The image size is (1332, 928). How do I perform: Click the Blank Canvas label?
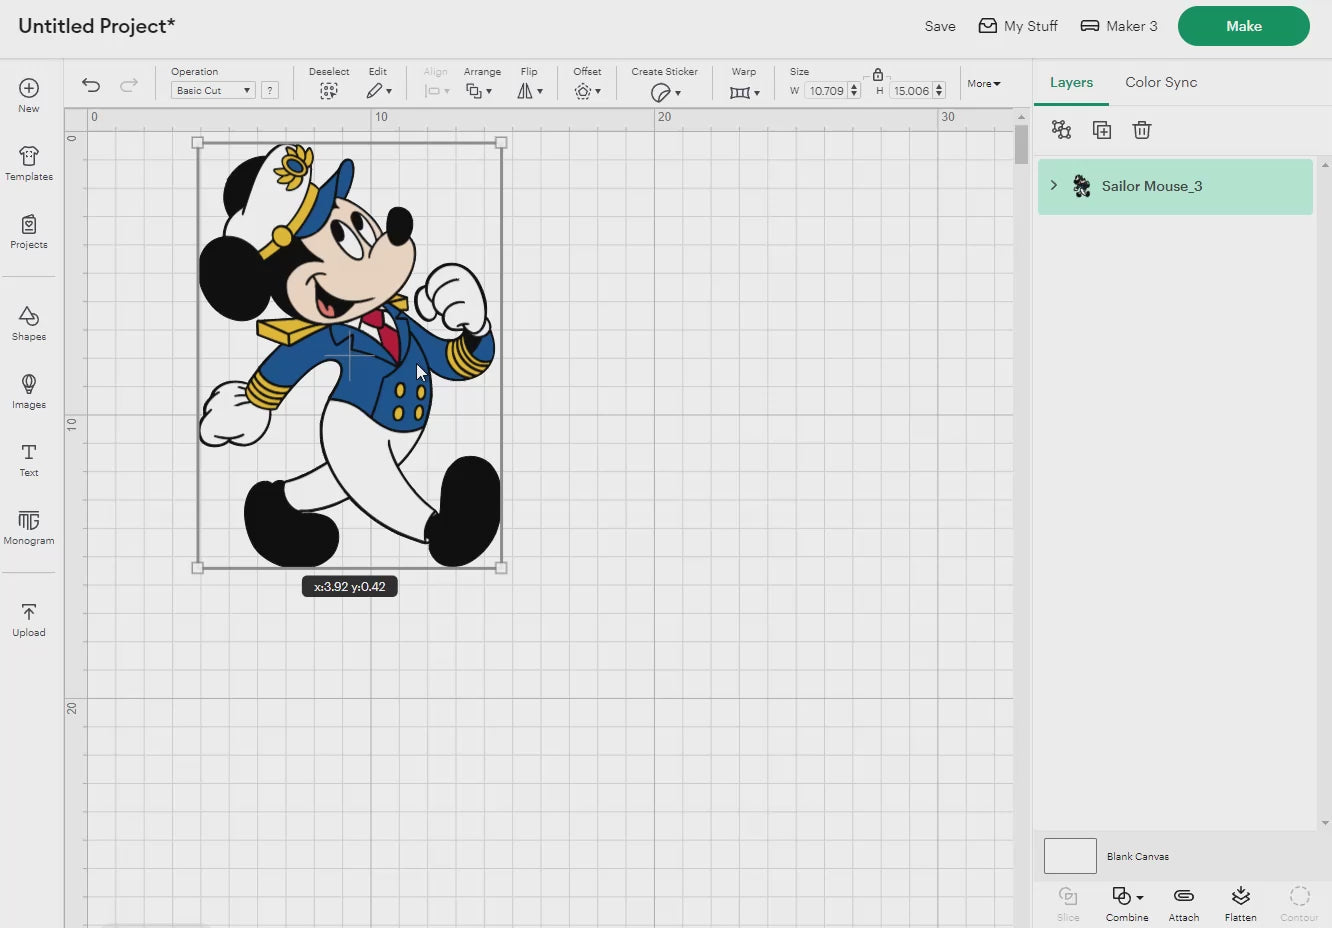1138,856
